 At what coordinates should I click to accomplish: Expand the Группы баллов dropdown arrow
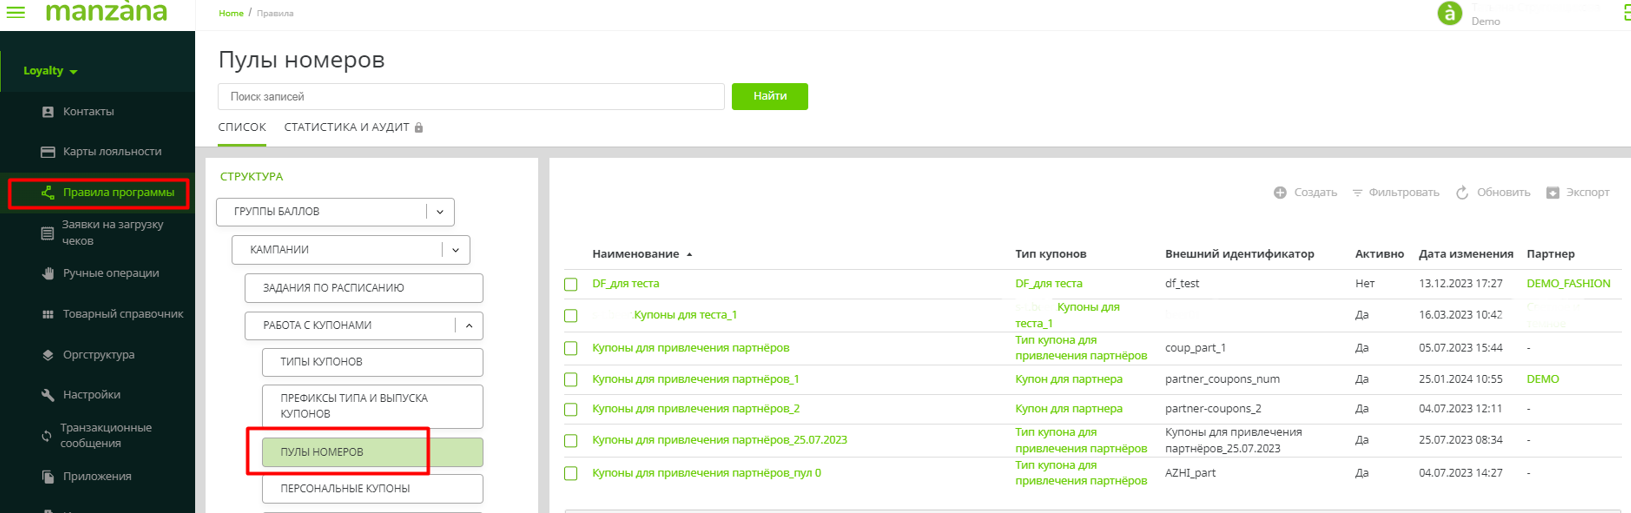click(x=440, y=212)
